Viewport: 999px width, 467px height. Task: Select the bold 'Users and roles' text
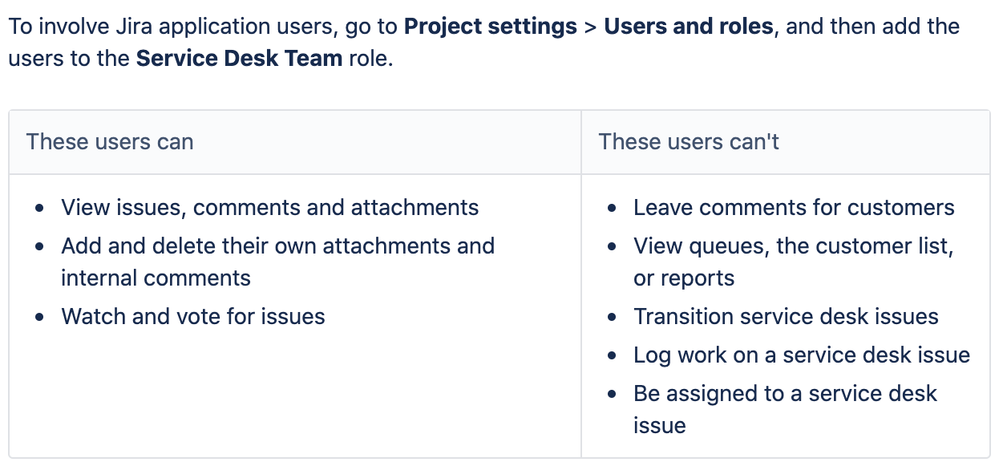tap(689, 27)
